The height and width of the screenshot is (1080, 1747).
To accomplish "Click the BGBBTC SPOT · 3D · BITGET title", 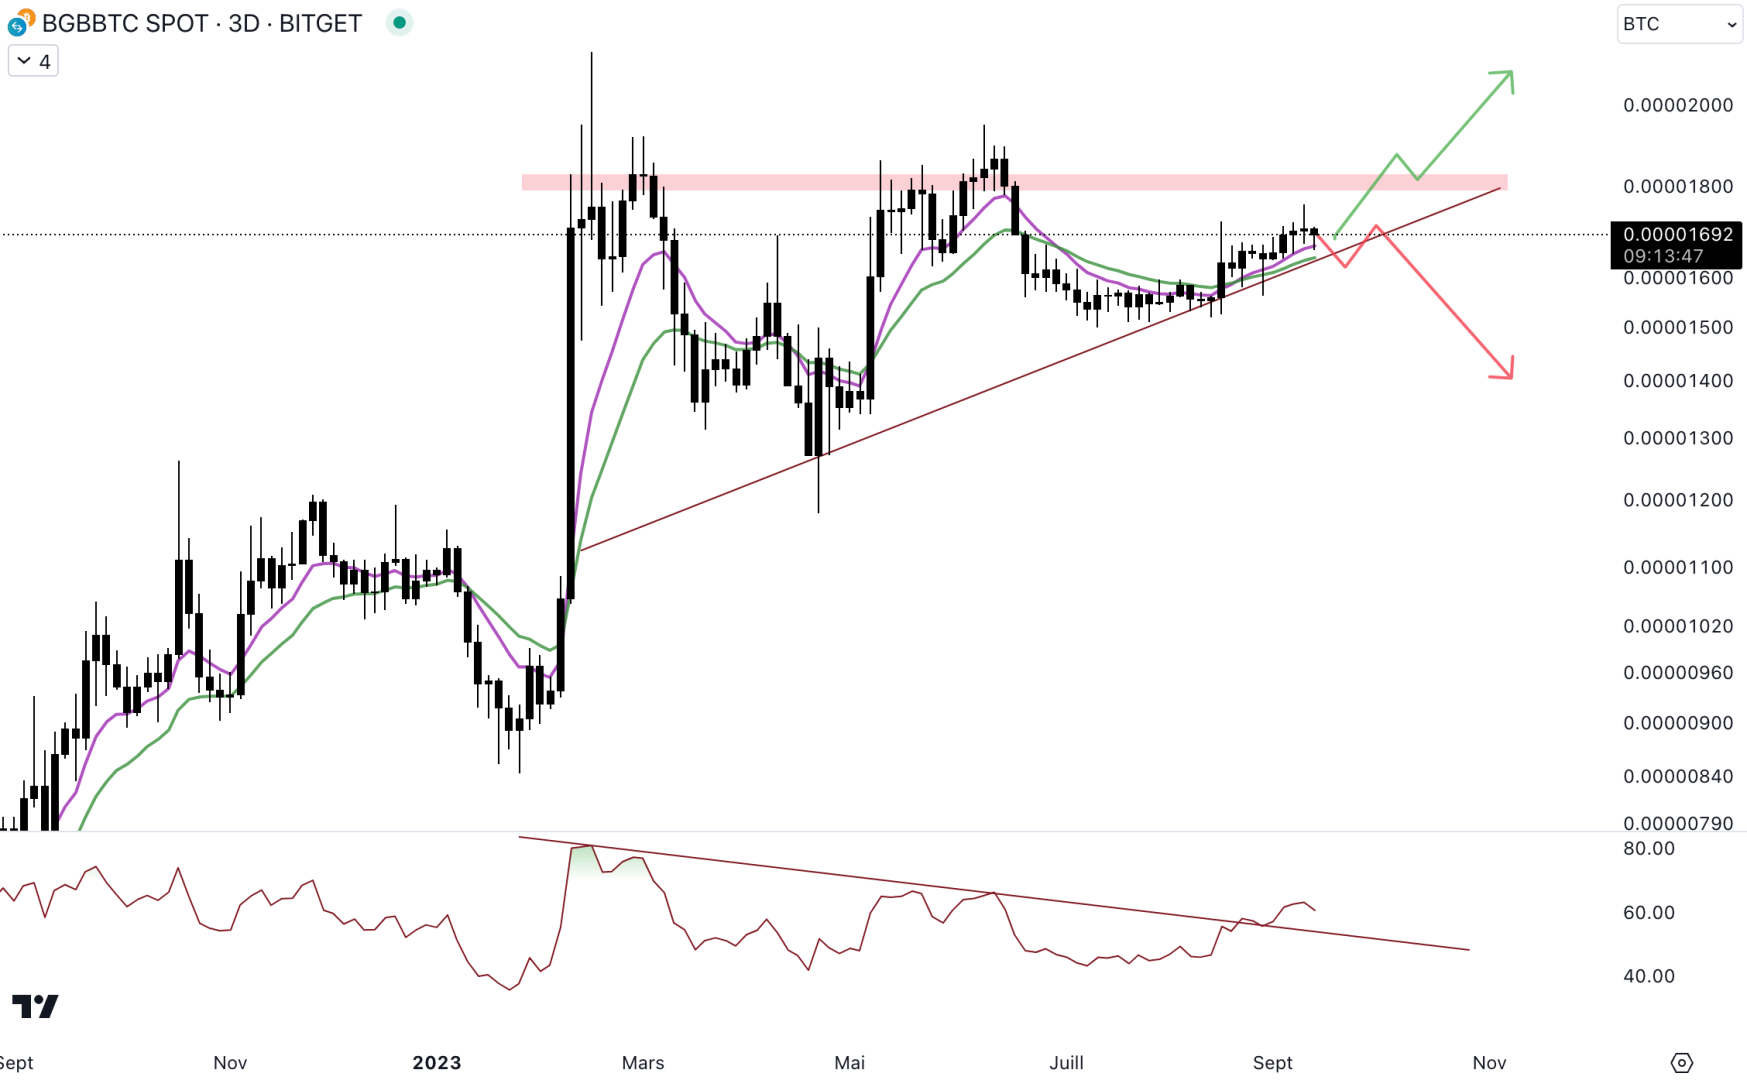I will click(x=202, y=23).
